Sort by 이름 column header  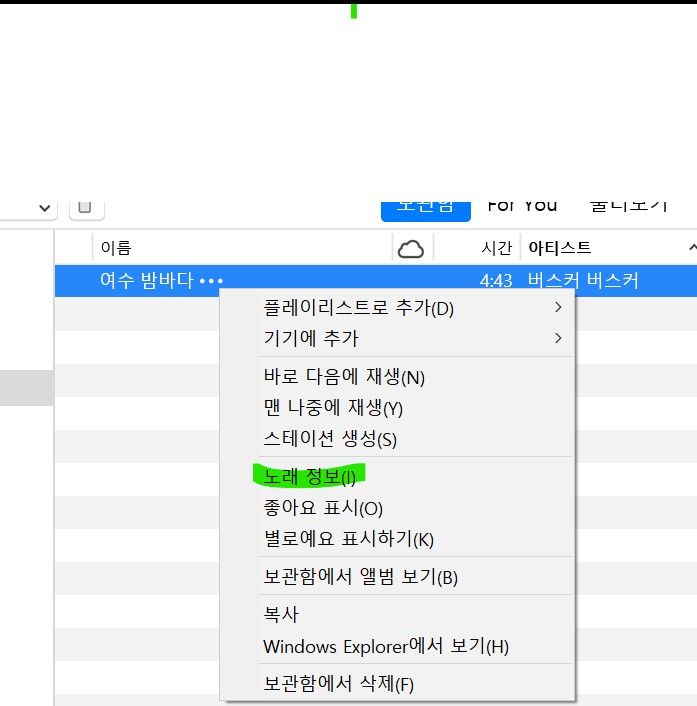pyautogui.click(x=116, y=248)
